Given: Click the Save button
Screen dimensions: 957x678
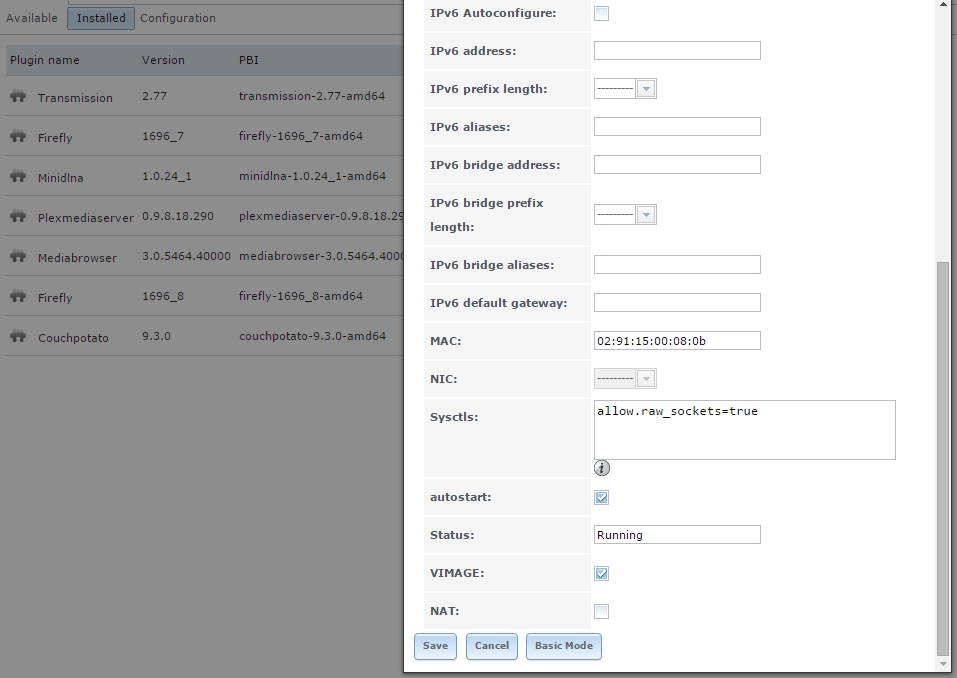Looking at the screenshot, I should [x=435, y=646].
